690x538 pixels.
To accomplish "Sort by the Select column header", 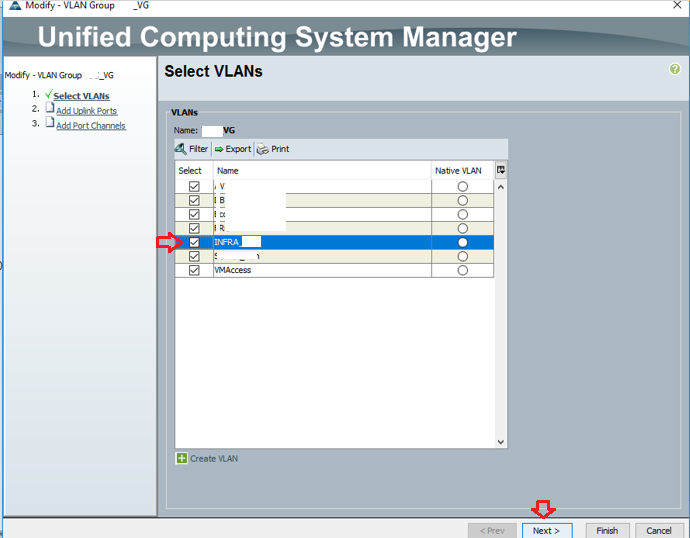I will tap(194, 170).
